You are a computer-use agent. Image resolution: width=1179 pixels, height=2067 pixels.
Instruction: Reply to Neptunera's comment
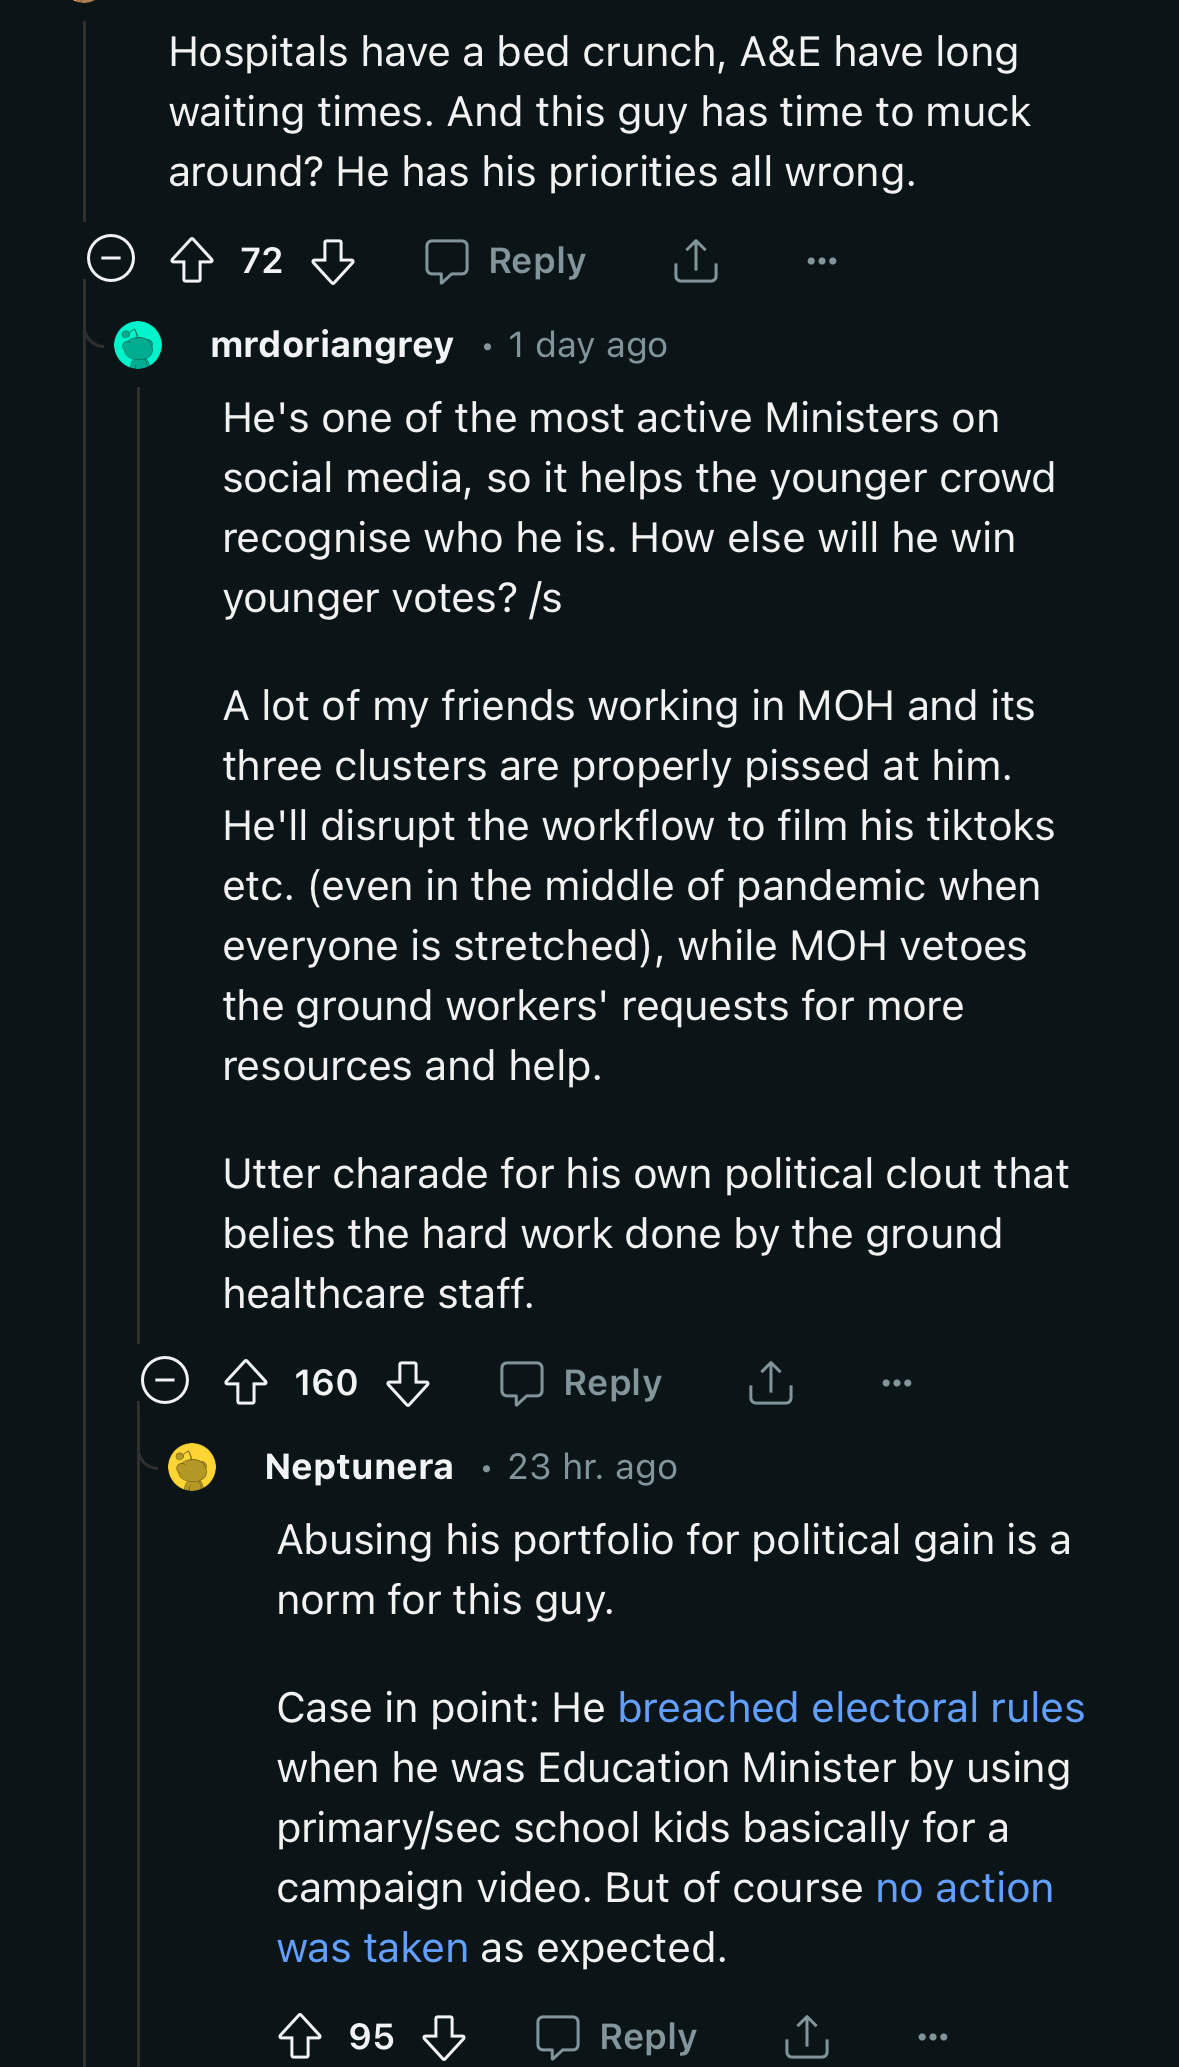[x=617, y=2036]
